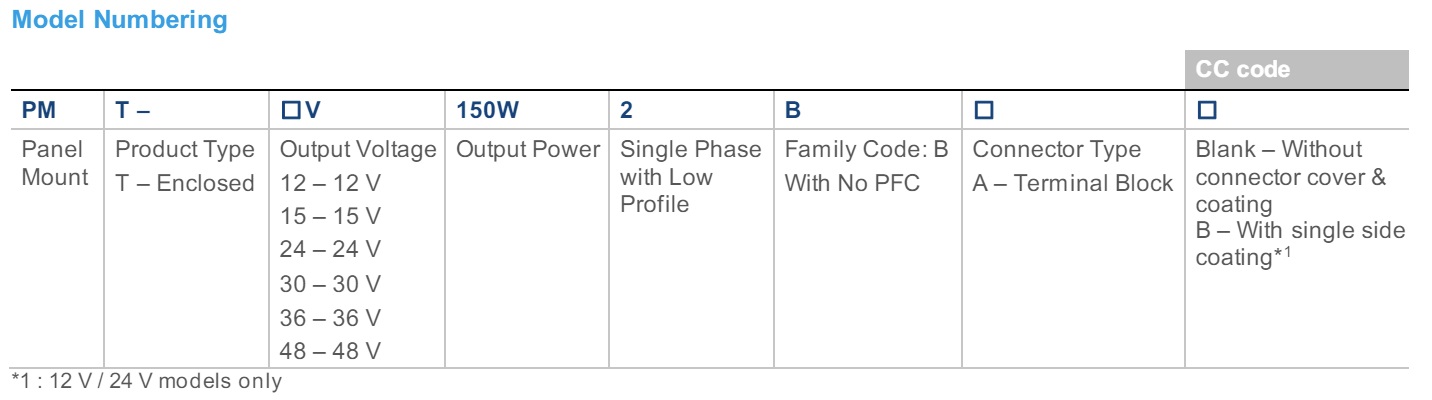Screen dimensions: 1432x400
Task: Click the gray CC code header
Action: click(x=1242, y=70)
